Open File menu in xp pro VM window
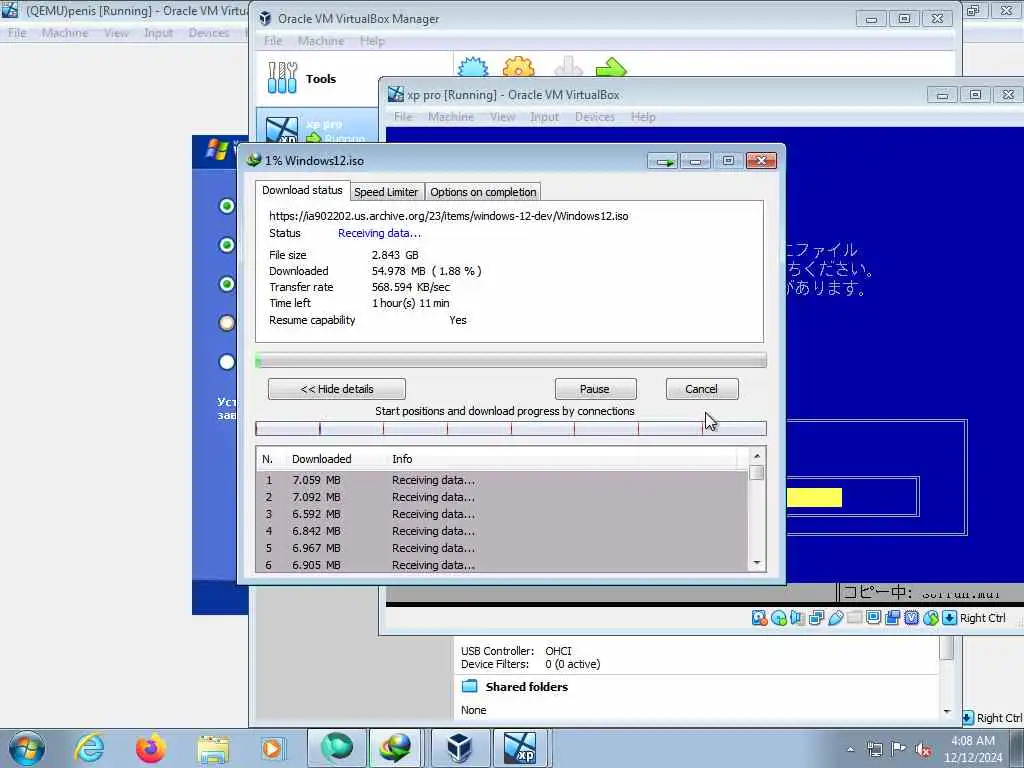 pos(403,117)
